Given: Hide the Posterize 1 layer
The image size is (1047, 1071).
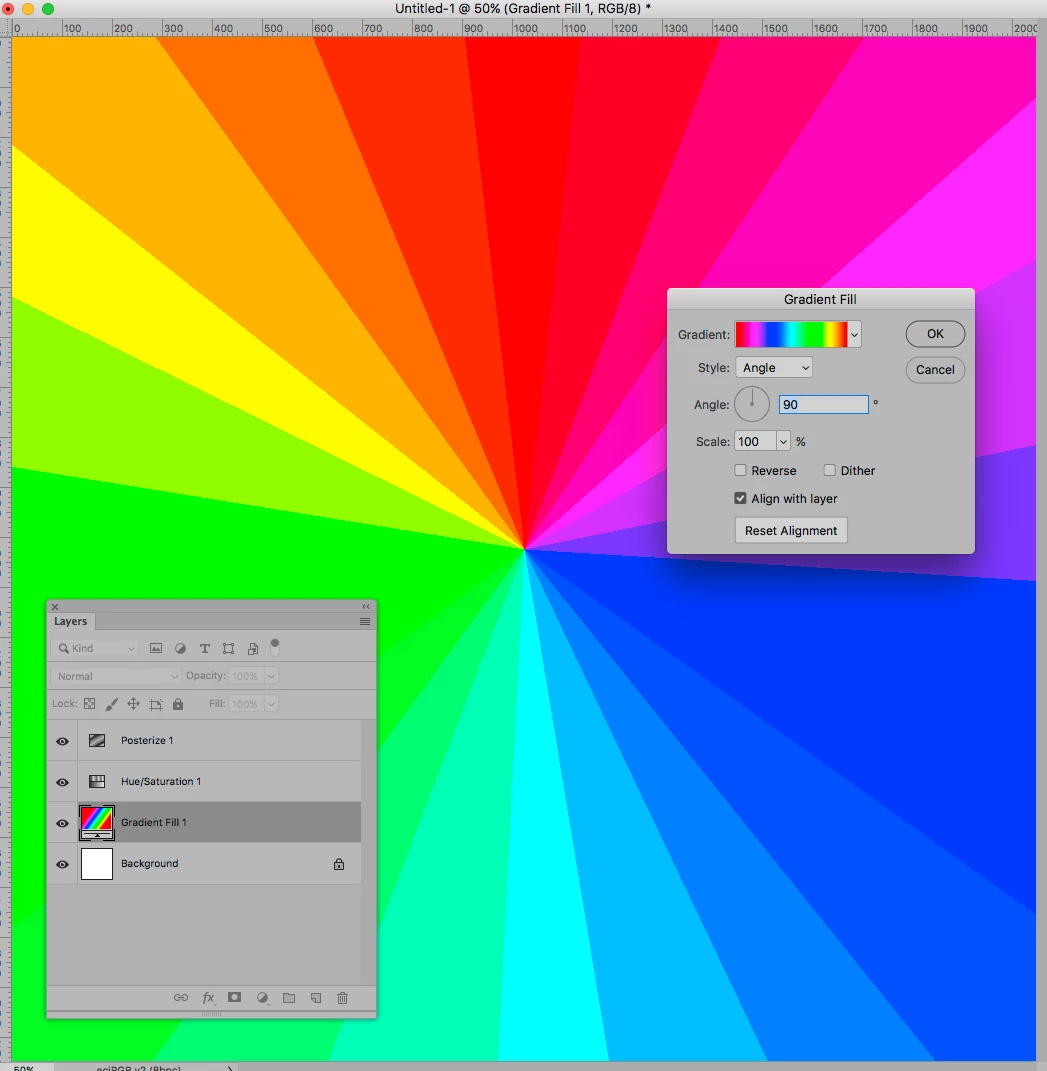Looking at the screenshot, I should pyautogui.click(x=62, y=741).
